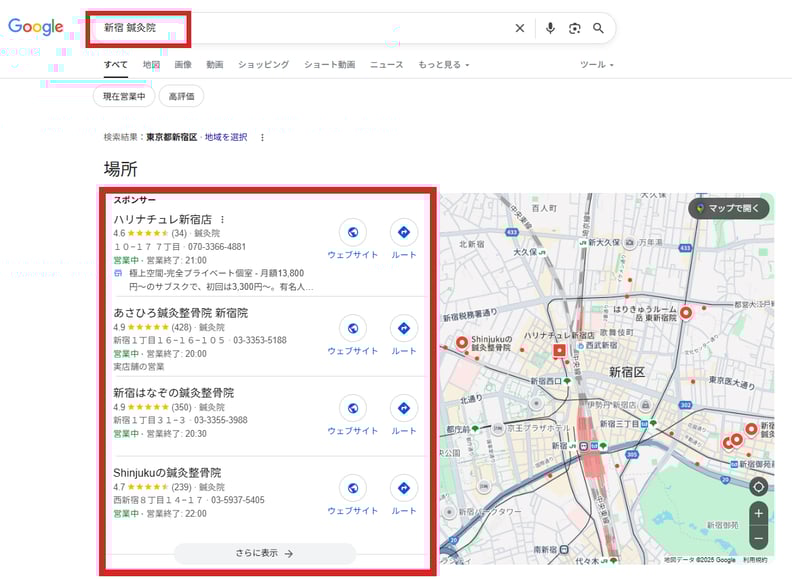Open website icon for あさひろ鍼灸整骨院
This screenshot has width=792, height=579.
[353, 328]
